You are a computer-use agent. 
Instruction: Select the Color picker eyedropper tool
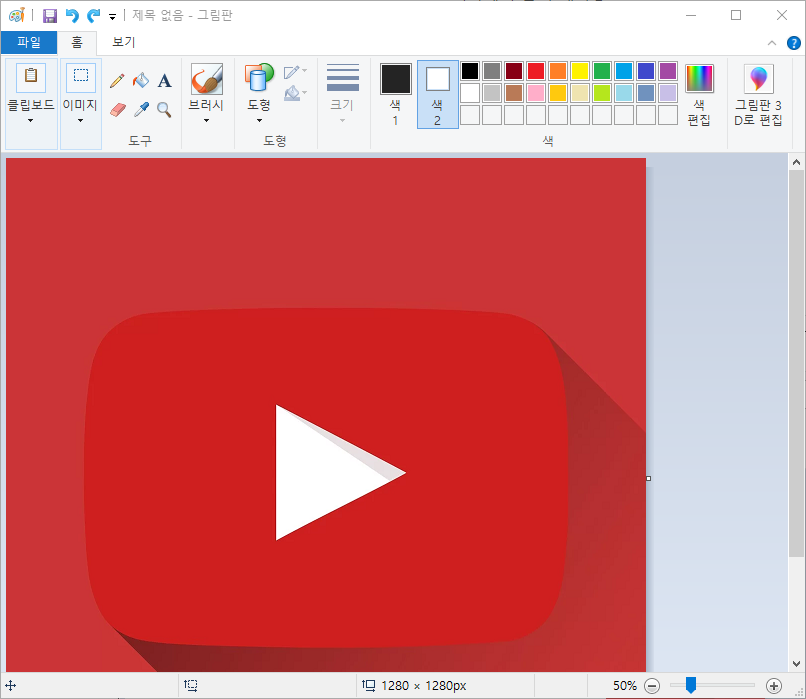141,109
